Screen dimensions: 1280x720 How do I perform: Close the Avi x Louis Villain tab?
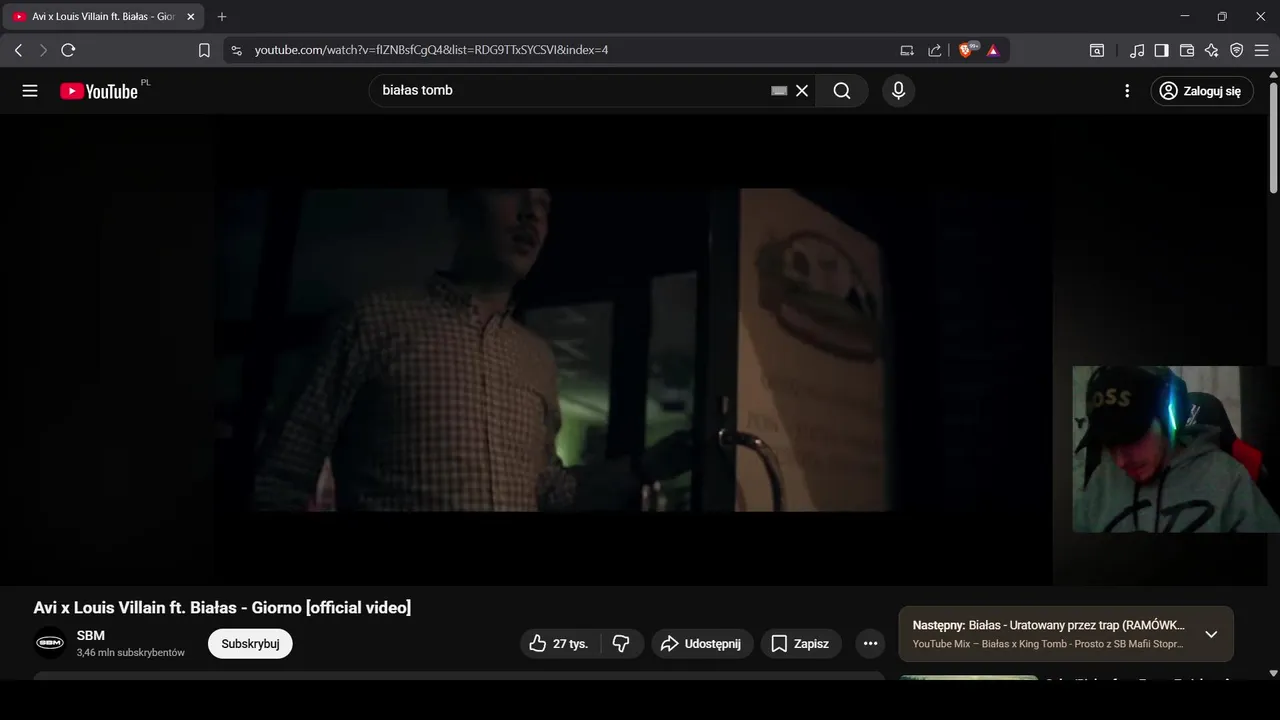[x=191, y=17]
